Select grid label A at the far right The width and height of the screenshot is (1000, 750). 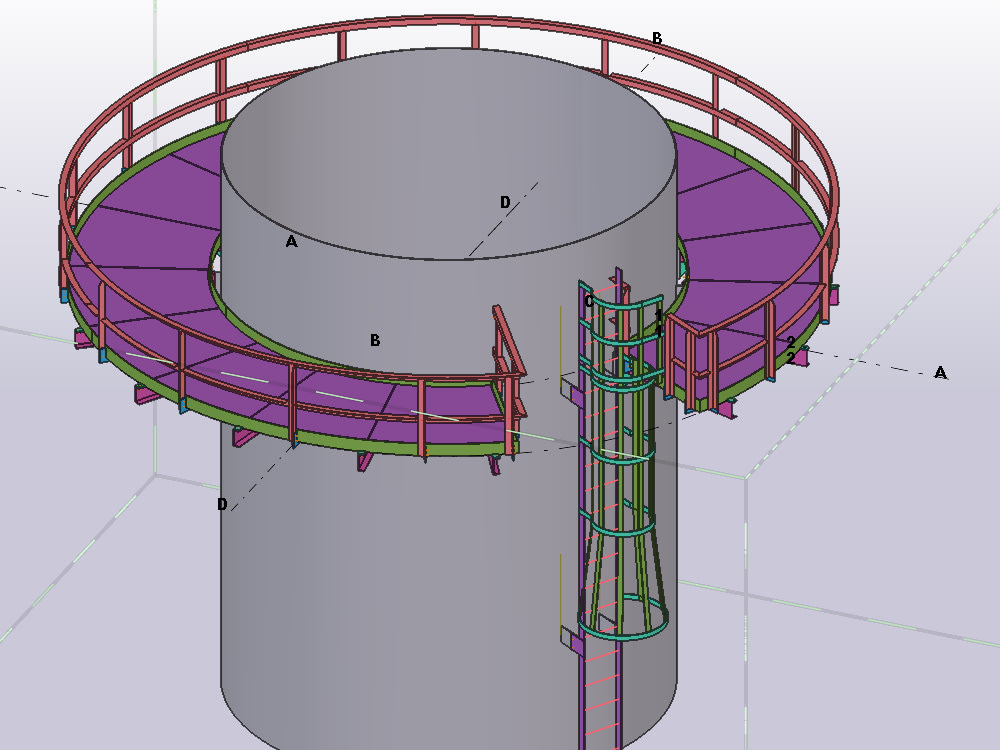(940, 372)
